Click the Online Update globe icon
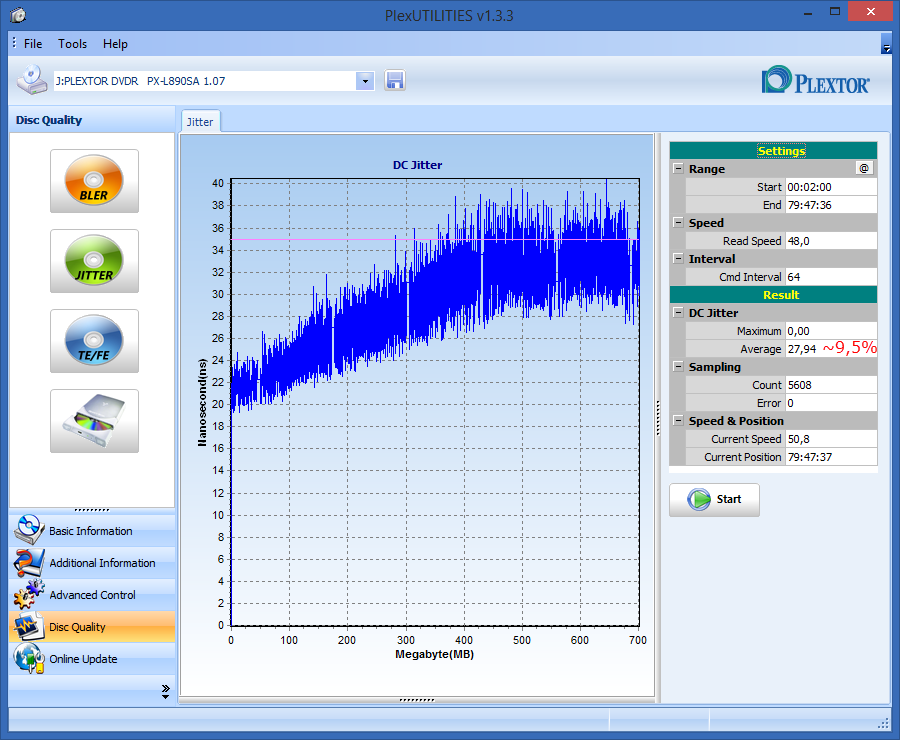Screen dimensions: 900x740 click(29, 658)
